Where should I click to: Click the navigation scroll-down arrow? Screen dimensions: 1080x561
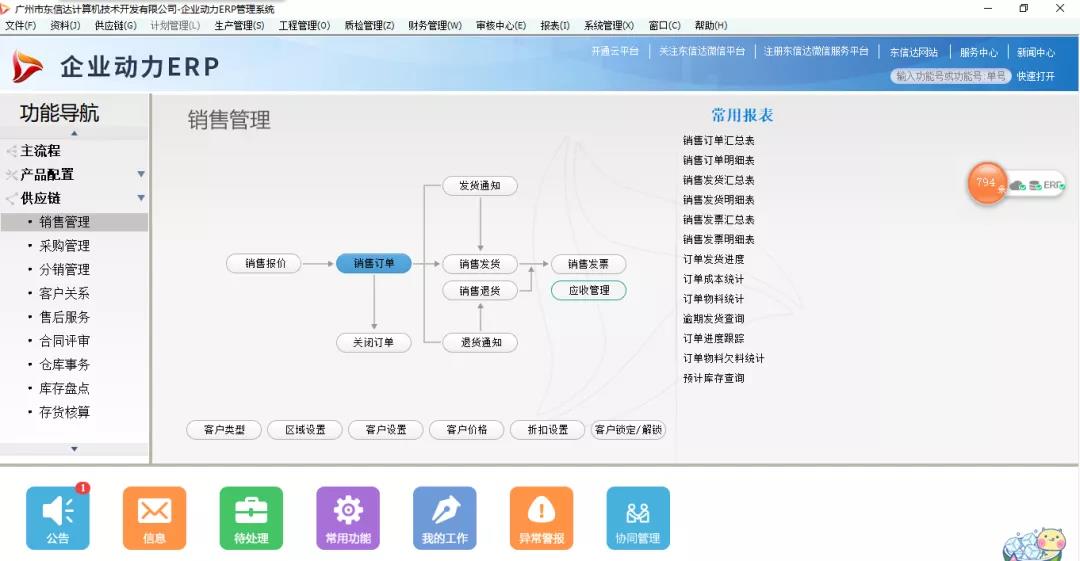[x=74, y=449]
